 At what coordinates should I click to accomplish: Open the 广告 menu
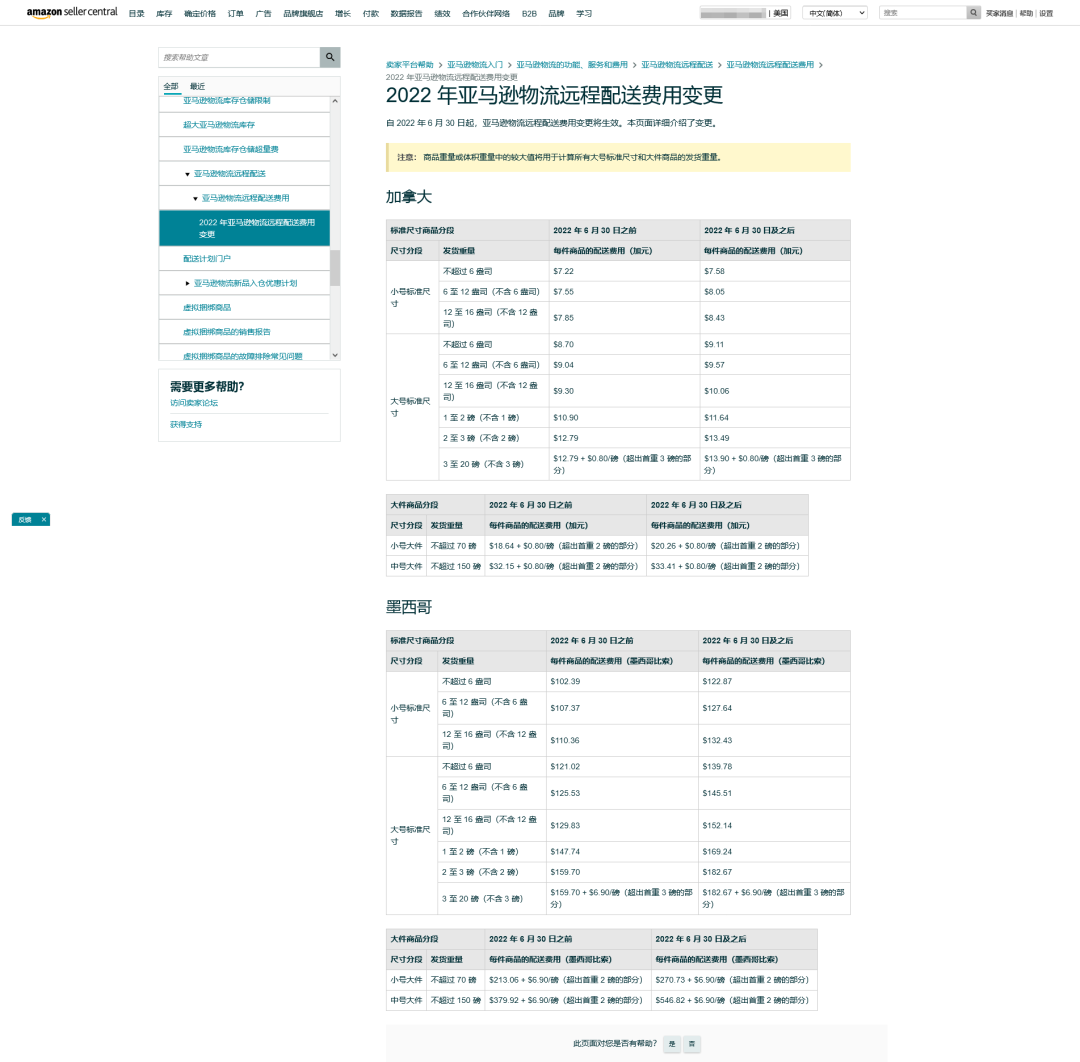[x=263, y=14]
